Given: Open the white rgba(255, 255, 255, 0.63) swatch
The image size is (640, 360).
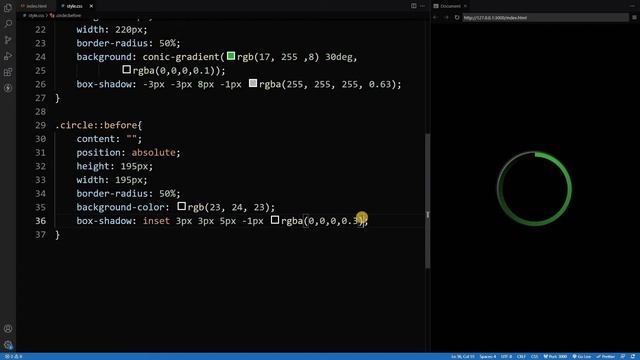Looking at the screenshot, I should pyautogui.click(x=253, y=83).
